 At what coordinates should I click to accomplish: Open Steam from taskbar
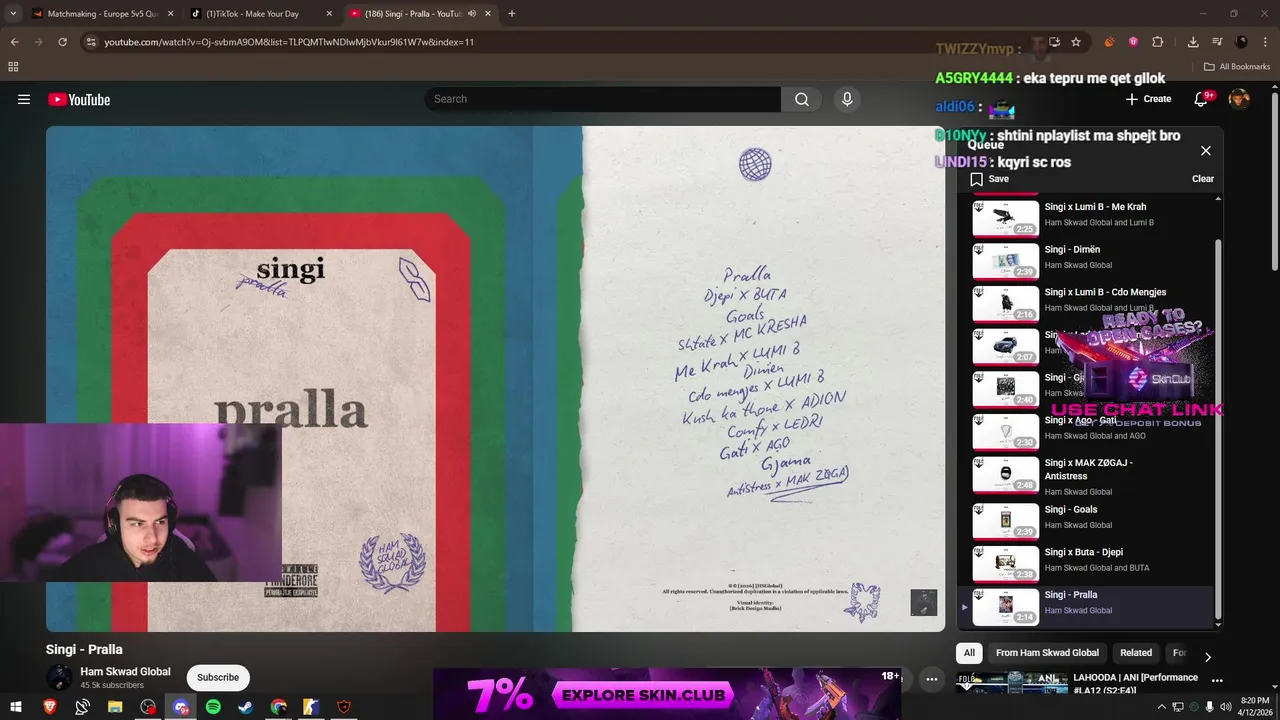(245, 707)
